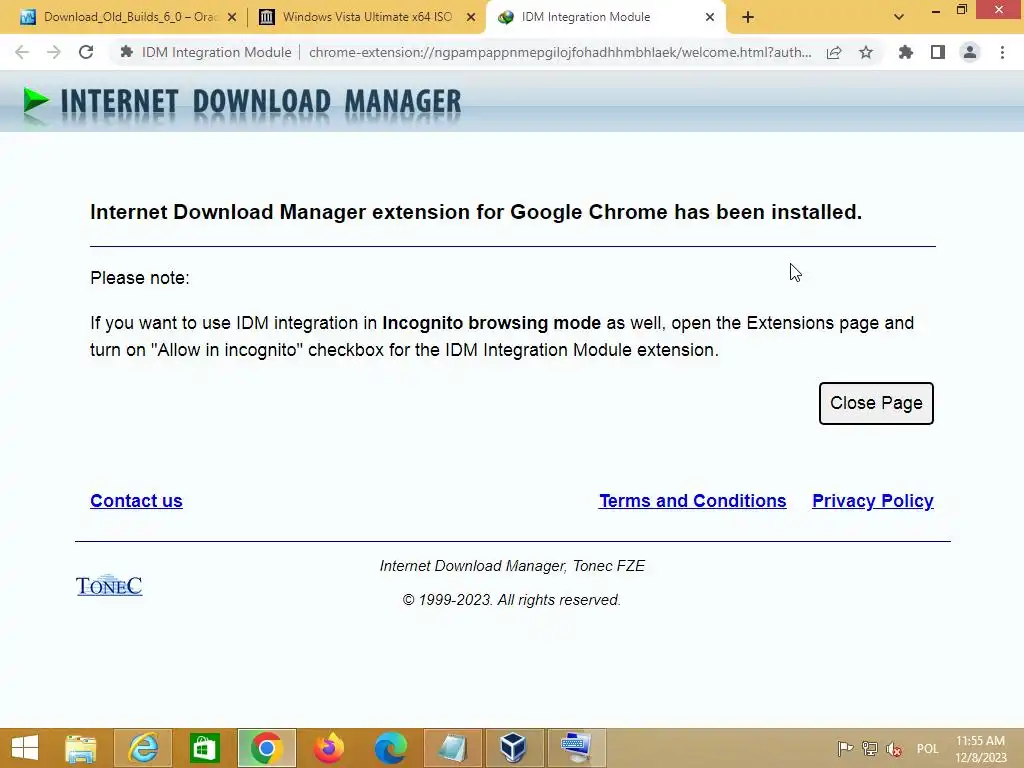
Task: Open the network tray icon
Action: (870, 748)
